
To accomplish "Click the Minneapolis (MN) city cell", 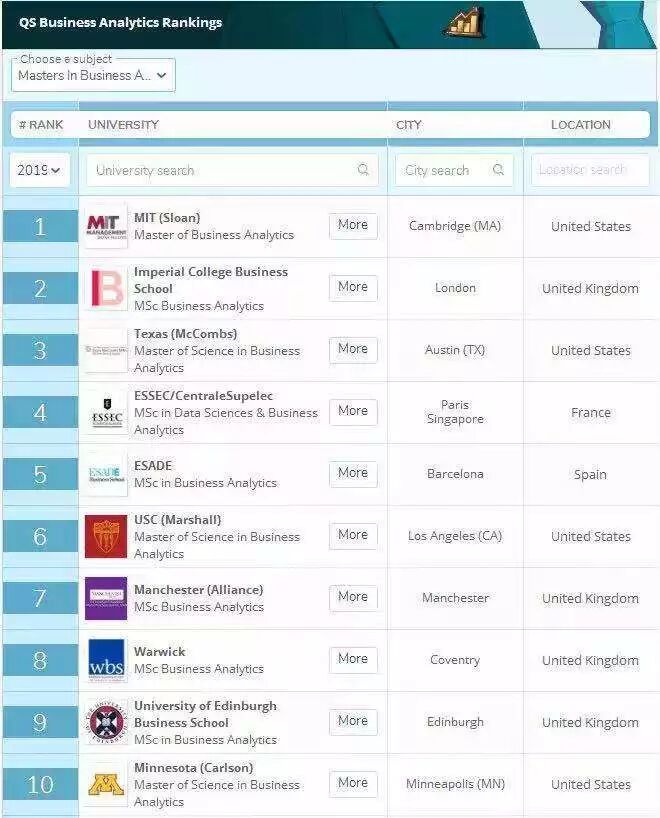I will click(455, 784).
